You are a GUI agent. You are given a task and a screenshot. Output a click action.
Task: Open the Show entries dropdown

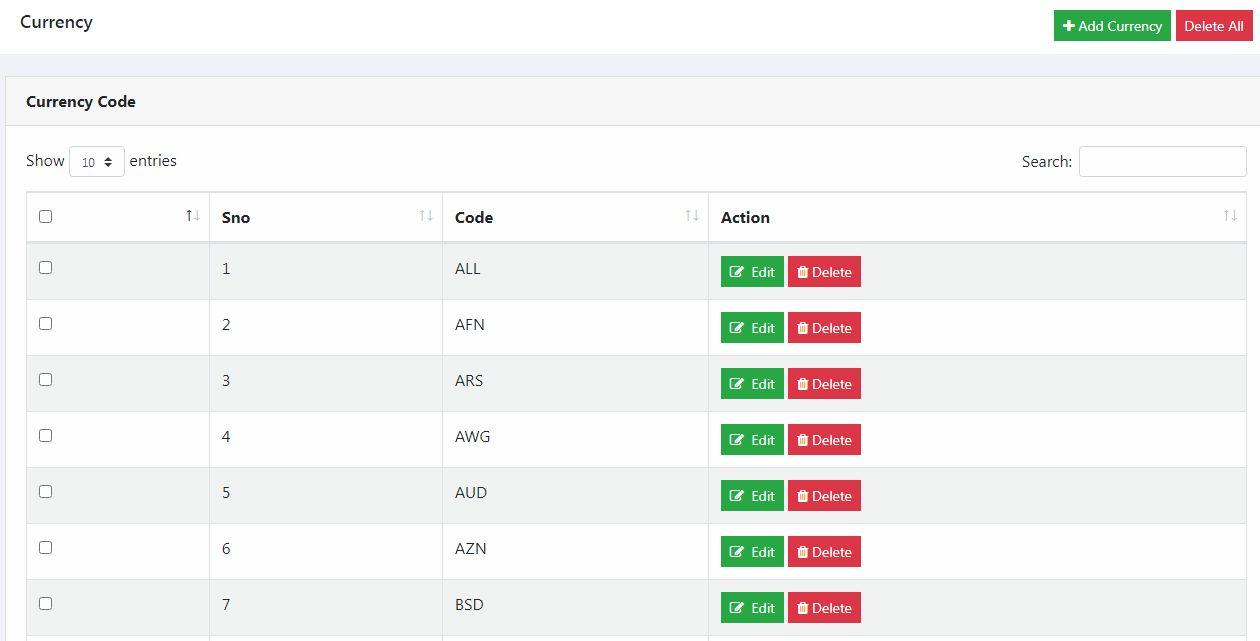coord(97,162)
